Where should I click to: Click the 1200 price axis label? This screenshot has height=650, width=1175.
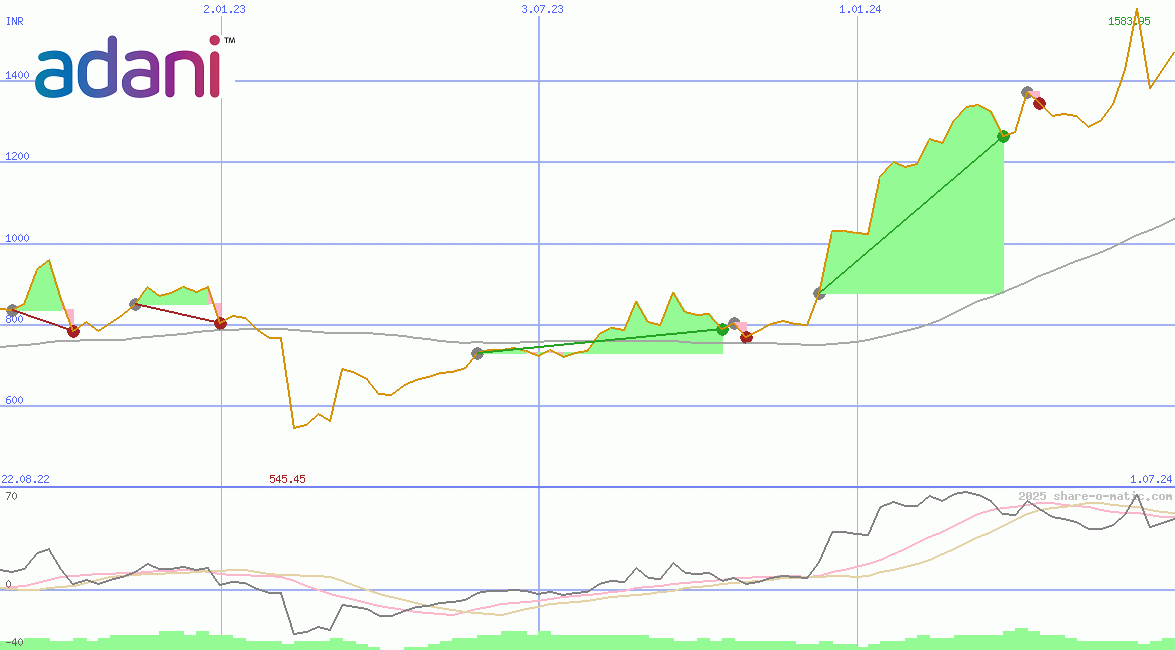point(17,157)
